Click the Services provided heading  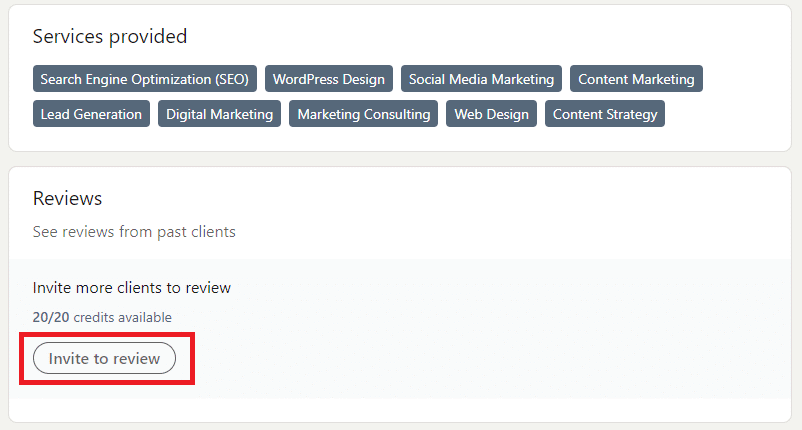[110, 36]
